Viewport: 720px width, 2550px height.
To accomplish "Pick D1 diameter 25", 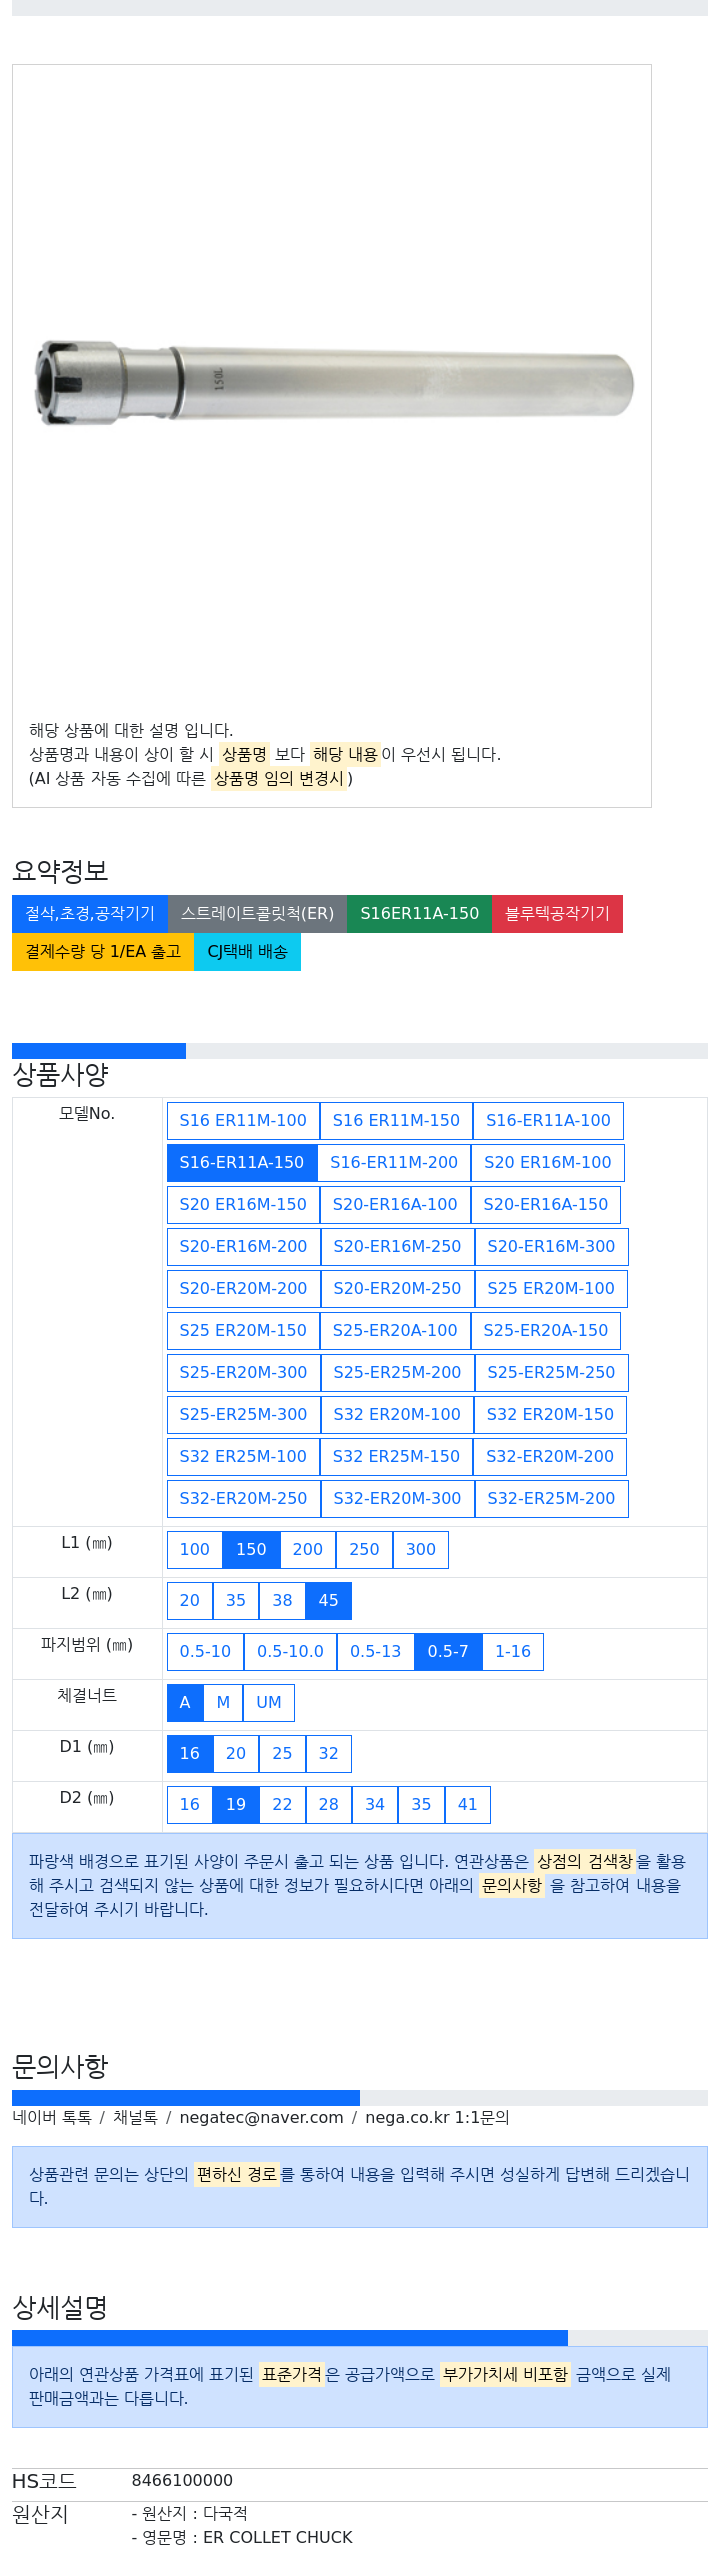I will pos(282,1753).
